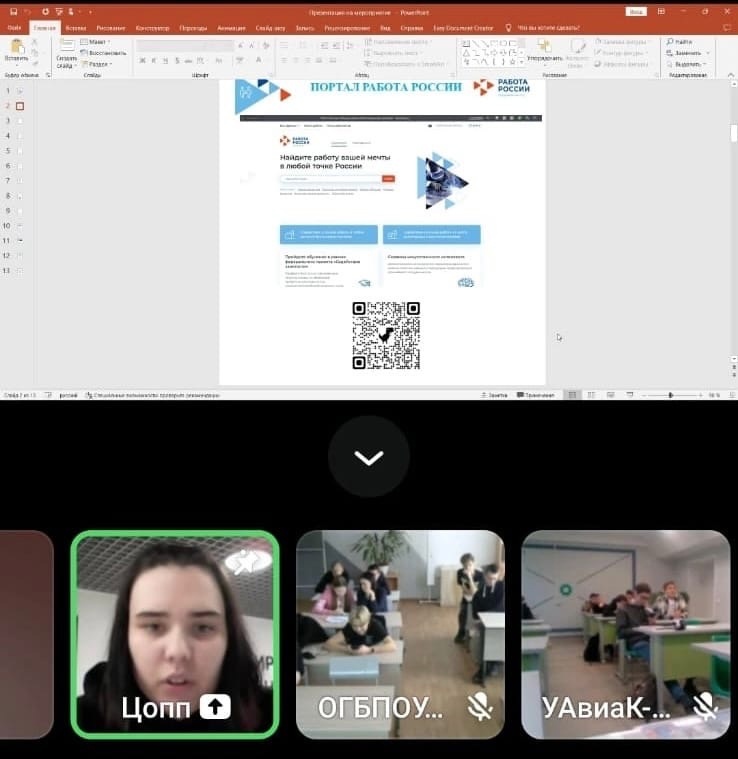
Task: Toggle the muted microphone on ОГБПОУ tile
Action: [481, 708]
